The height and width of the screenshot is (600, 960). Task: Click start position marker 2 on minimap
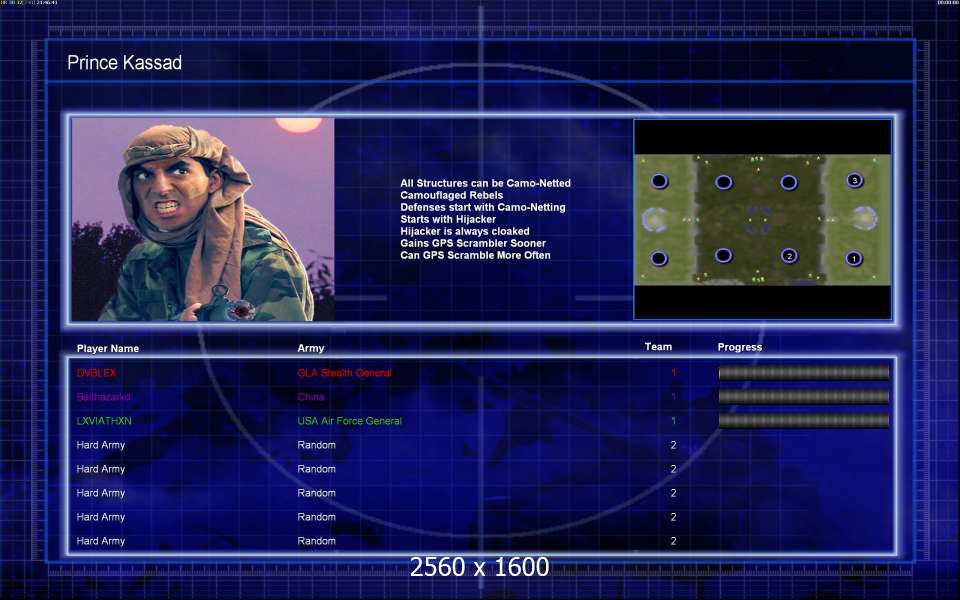click(x=789, y=256)
